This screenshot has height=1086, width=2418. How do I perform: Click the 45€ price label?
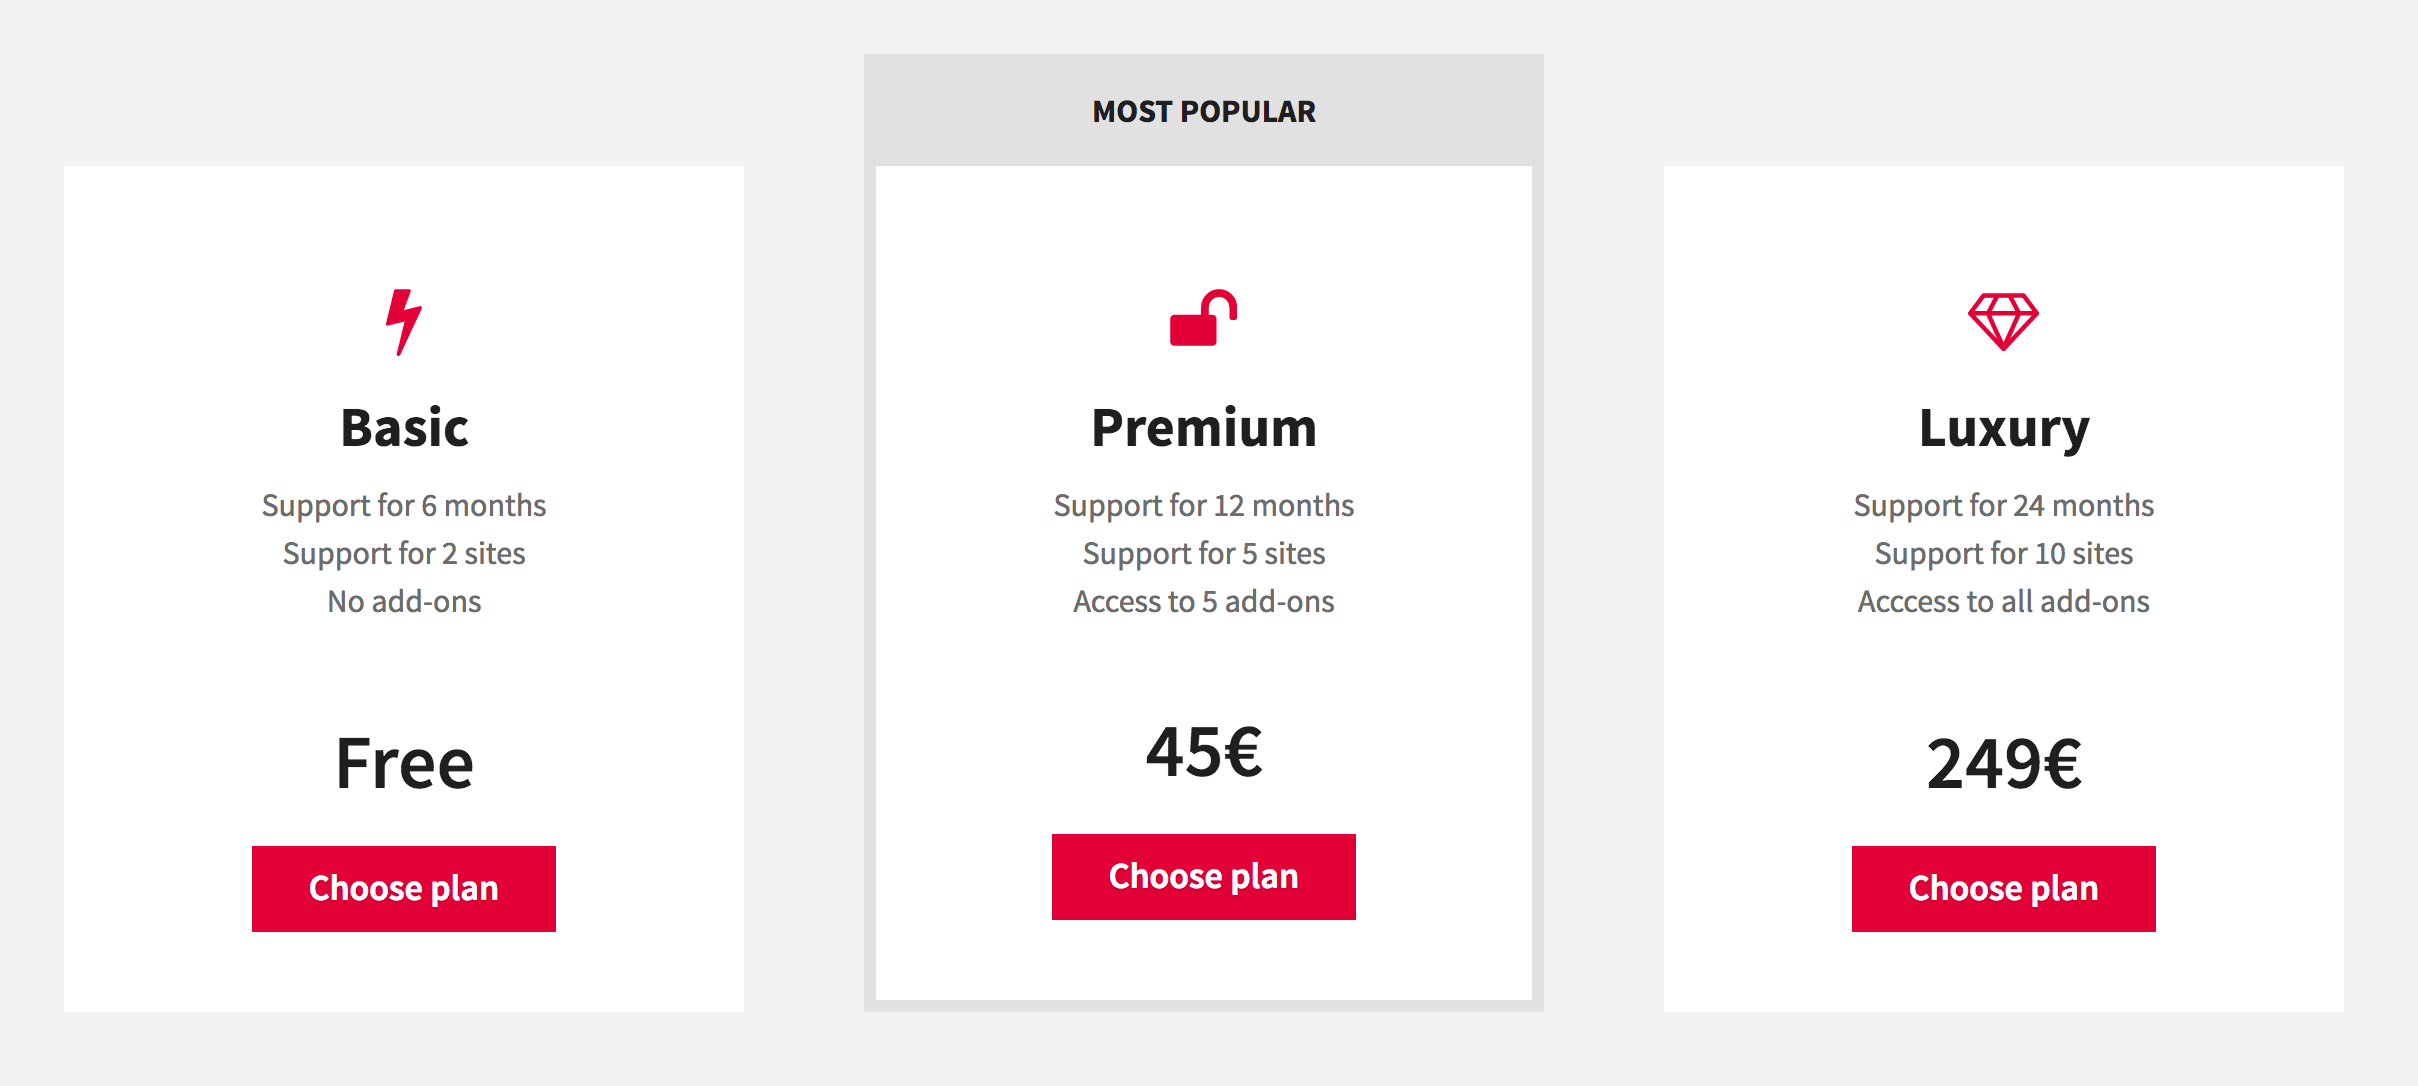pos(1204,752)
